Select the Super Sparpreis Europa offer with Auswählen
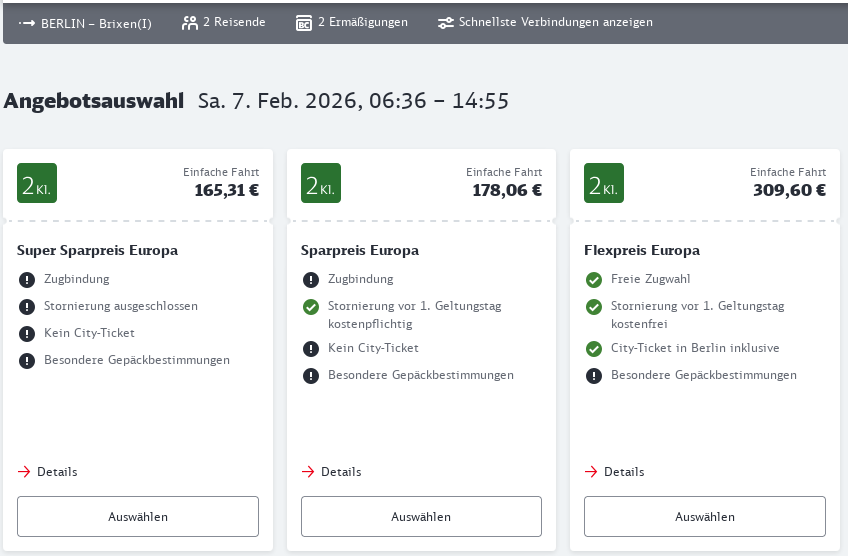848x556 pixels. pyautogui.click(x=138, y=517)
